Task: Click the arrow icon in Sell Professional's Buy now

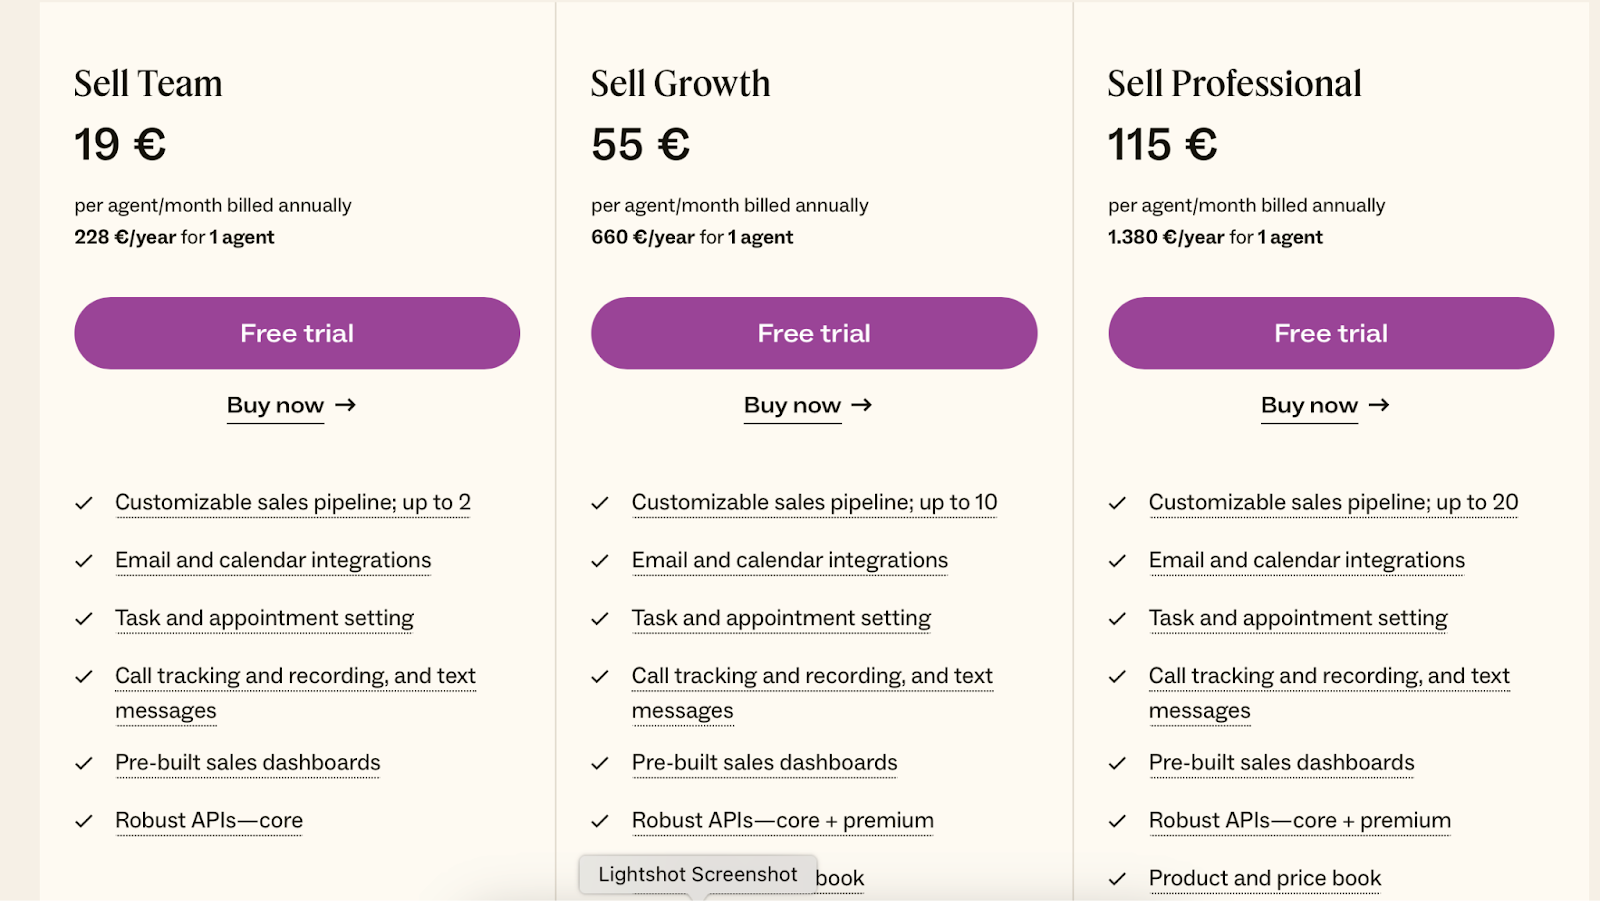Action: 1379,406
